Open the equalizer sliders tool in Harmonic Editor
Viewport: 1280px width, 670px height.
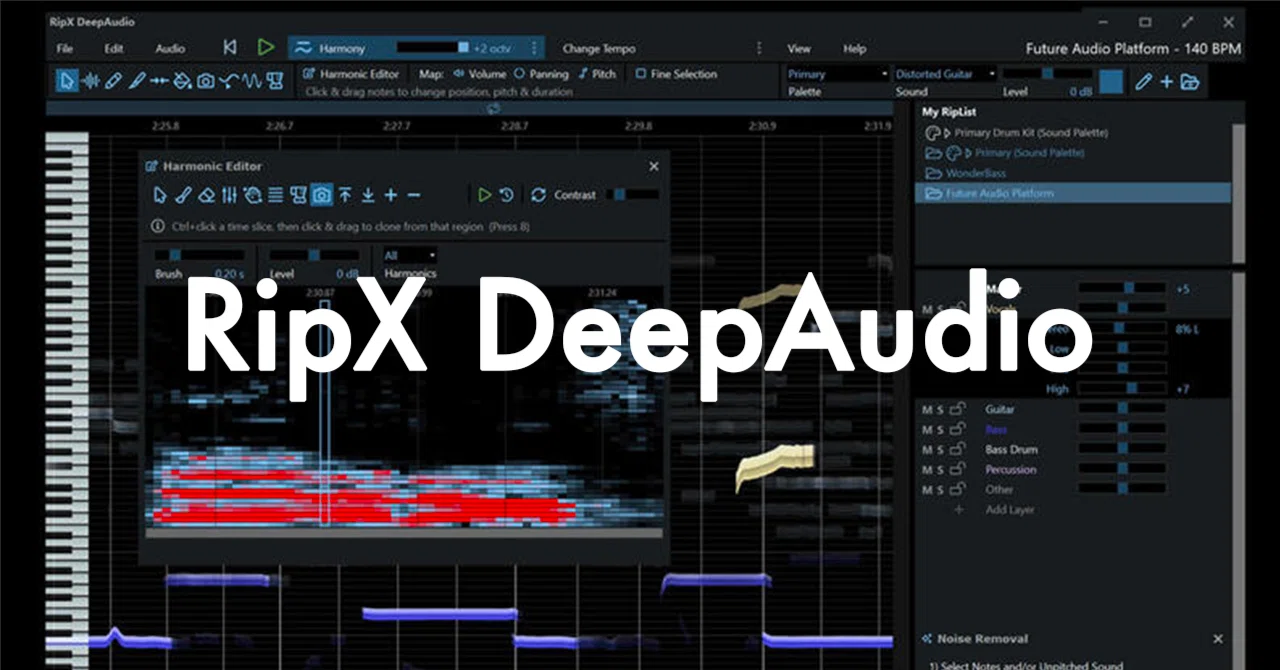(229, 195)
